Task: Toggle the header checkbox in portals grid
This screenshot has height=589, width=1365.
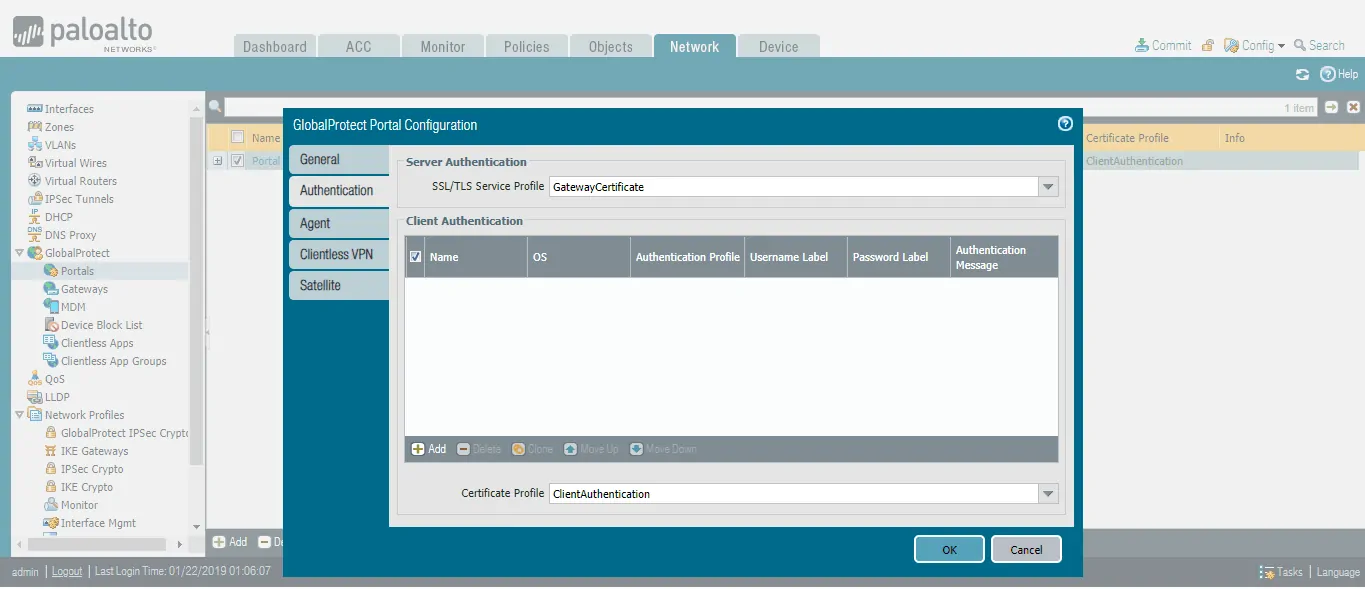Action: point(237,138)
